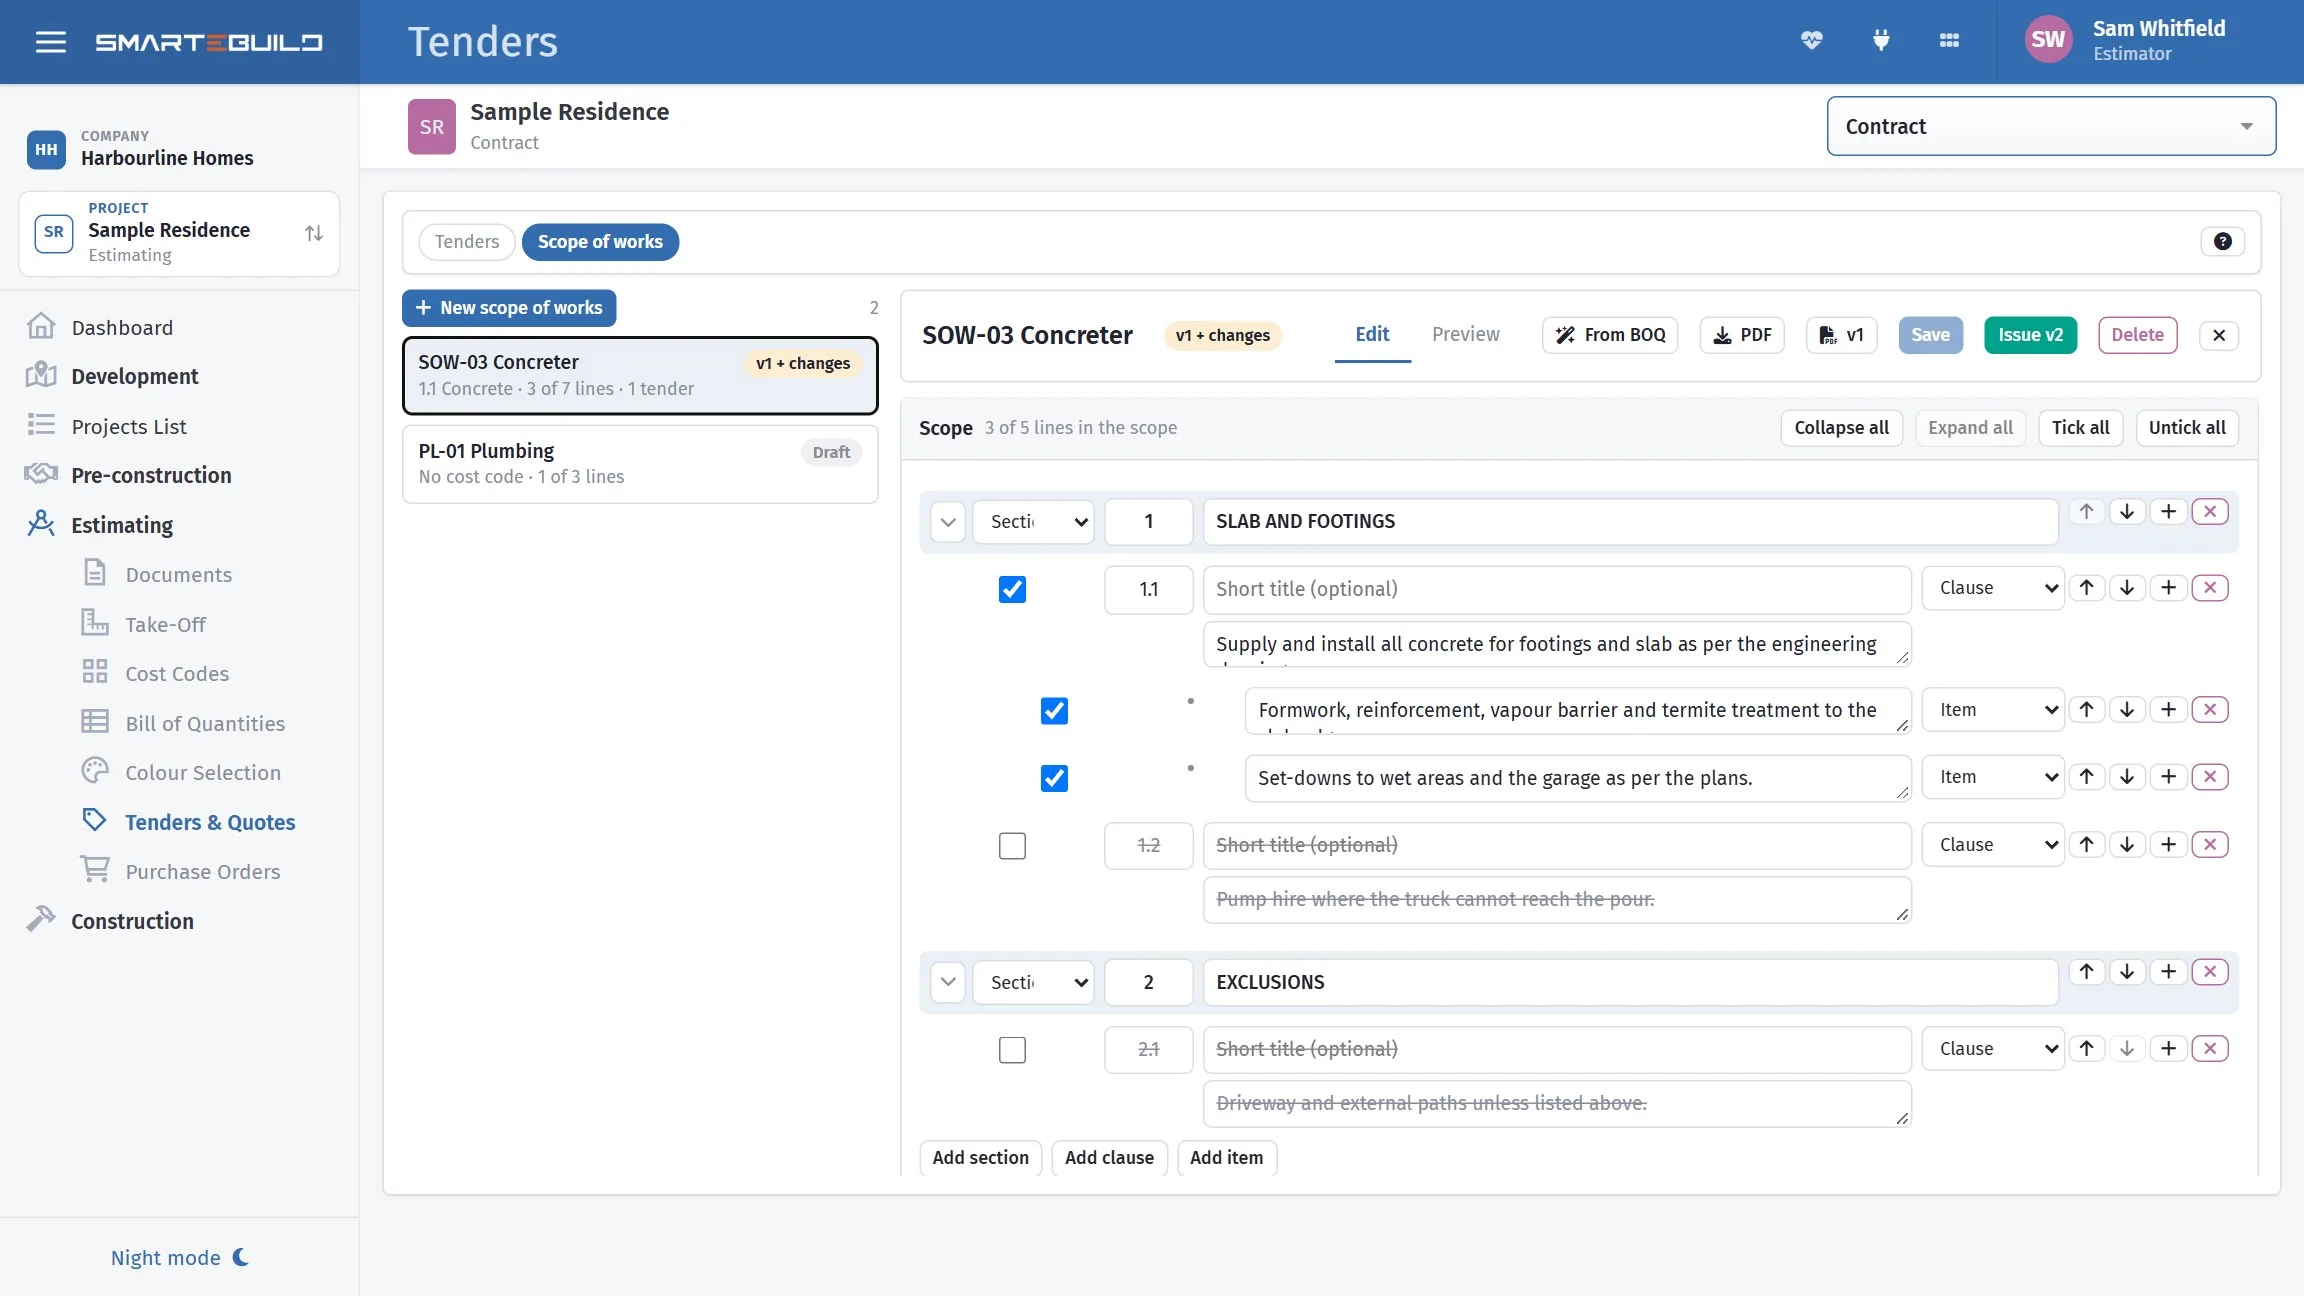Switch to the Preview tab
Image resolution: width=2304 pixels, height=1296 pixels.
[x=1465, y=334]
